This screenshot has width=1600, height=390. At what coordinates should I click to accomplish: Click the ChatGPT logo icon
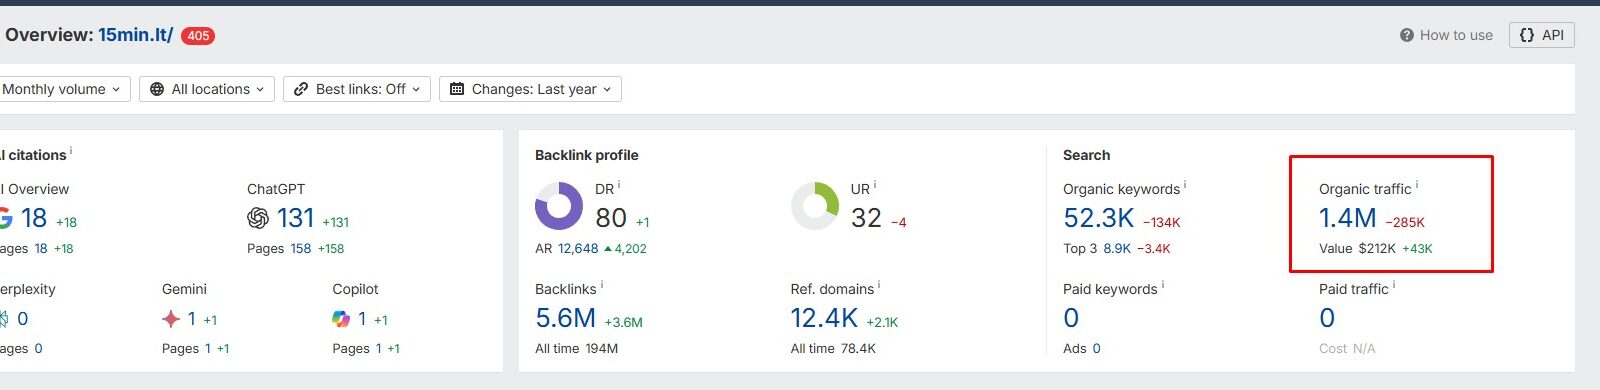tap(258, 218)
